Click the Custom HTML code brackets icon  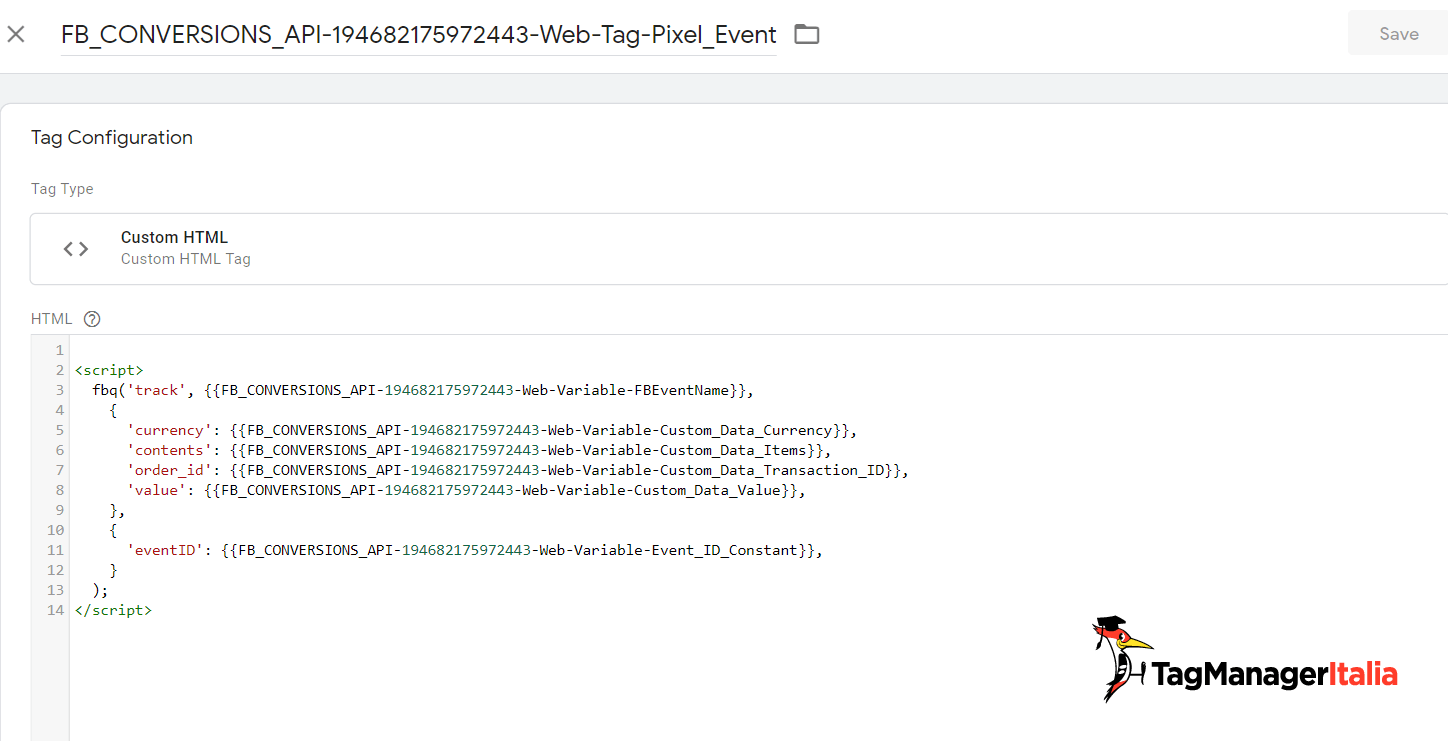[x=76, y=249]
